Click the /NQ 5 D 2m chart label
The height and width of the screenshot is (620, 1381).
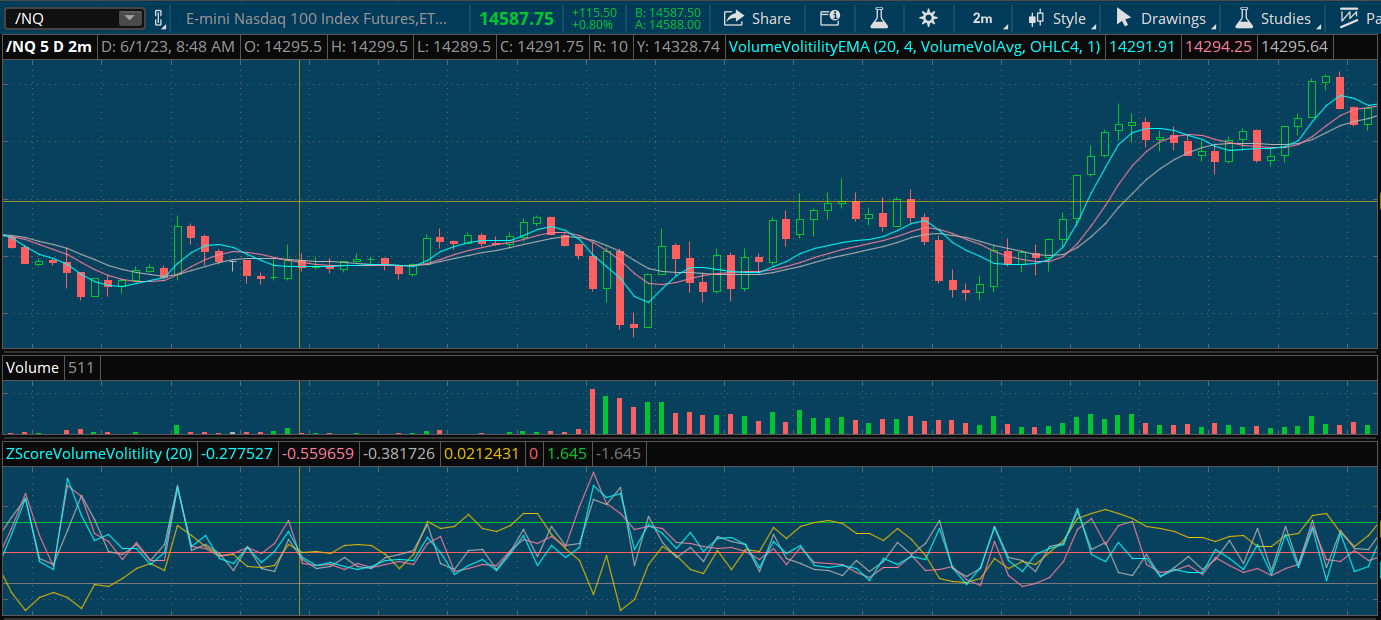pos(49,47)
